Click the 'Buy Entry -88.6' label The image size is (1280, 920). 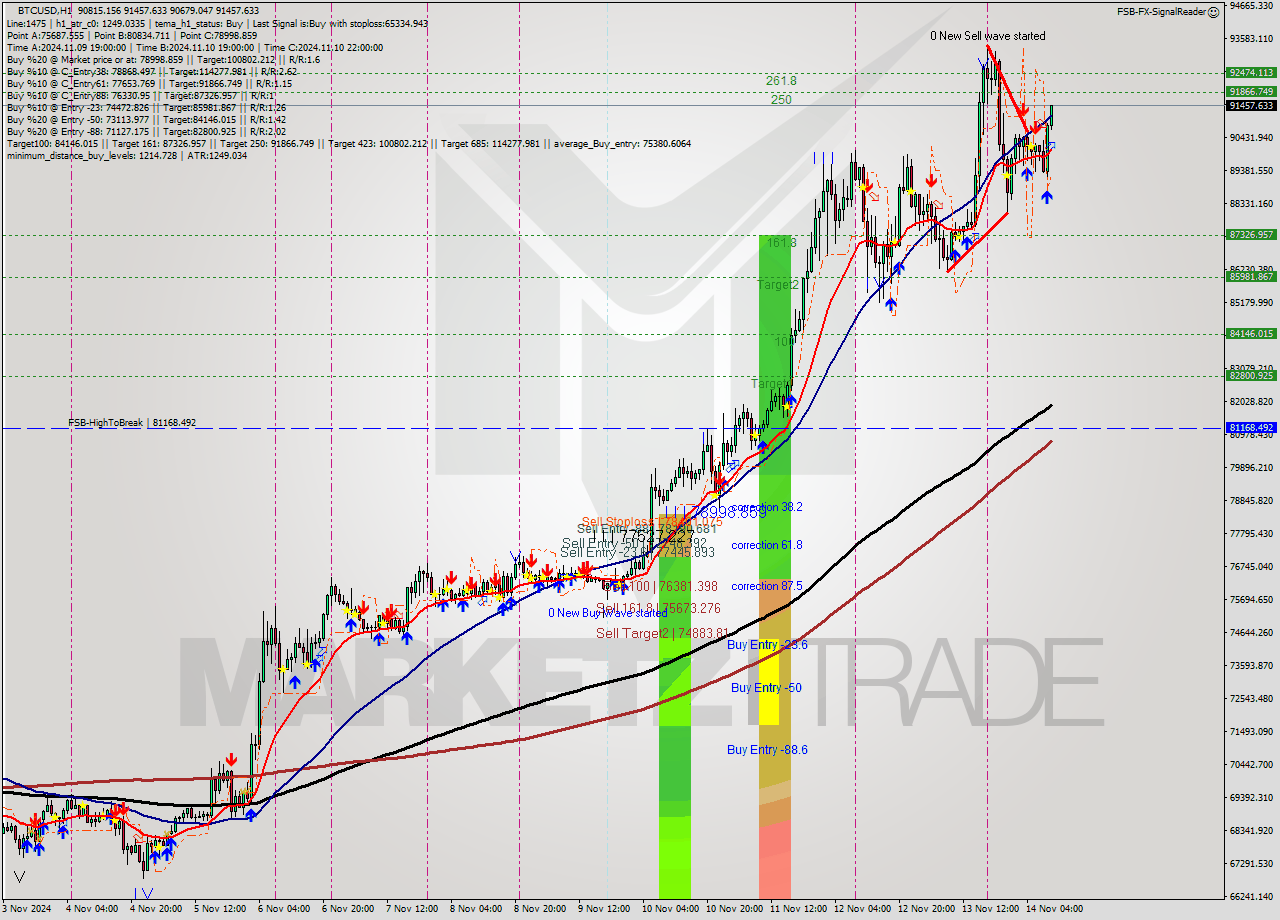[767, 749]
